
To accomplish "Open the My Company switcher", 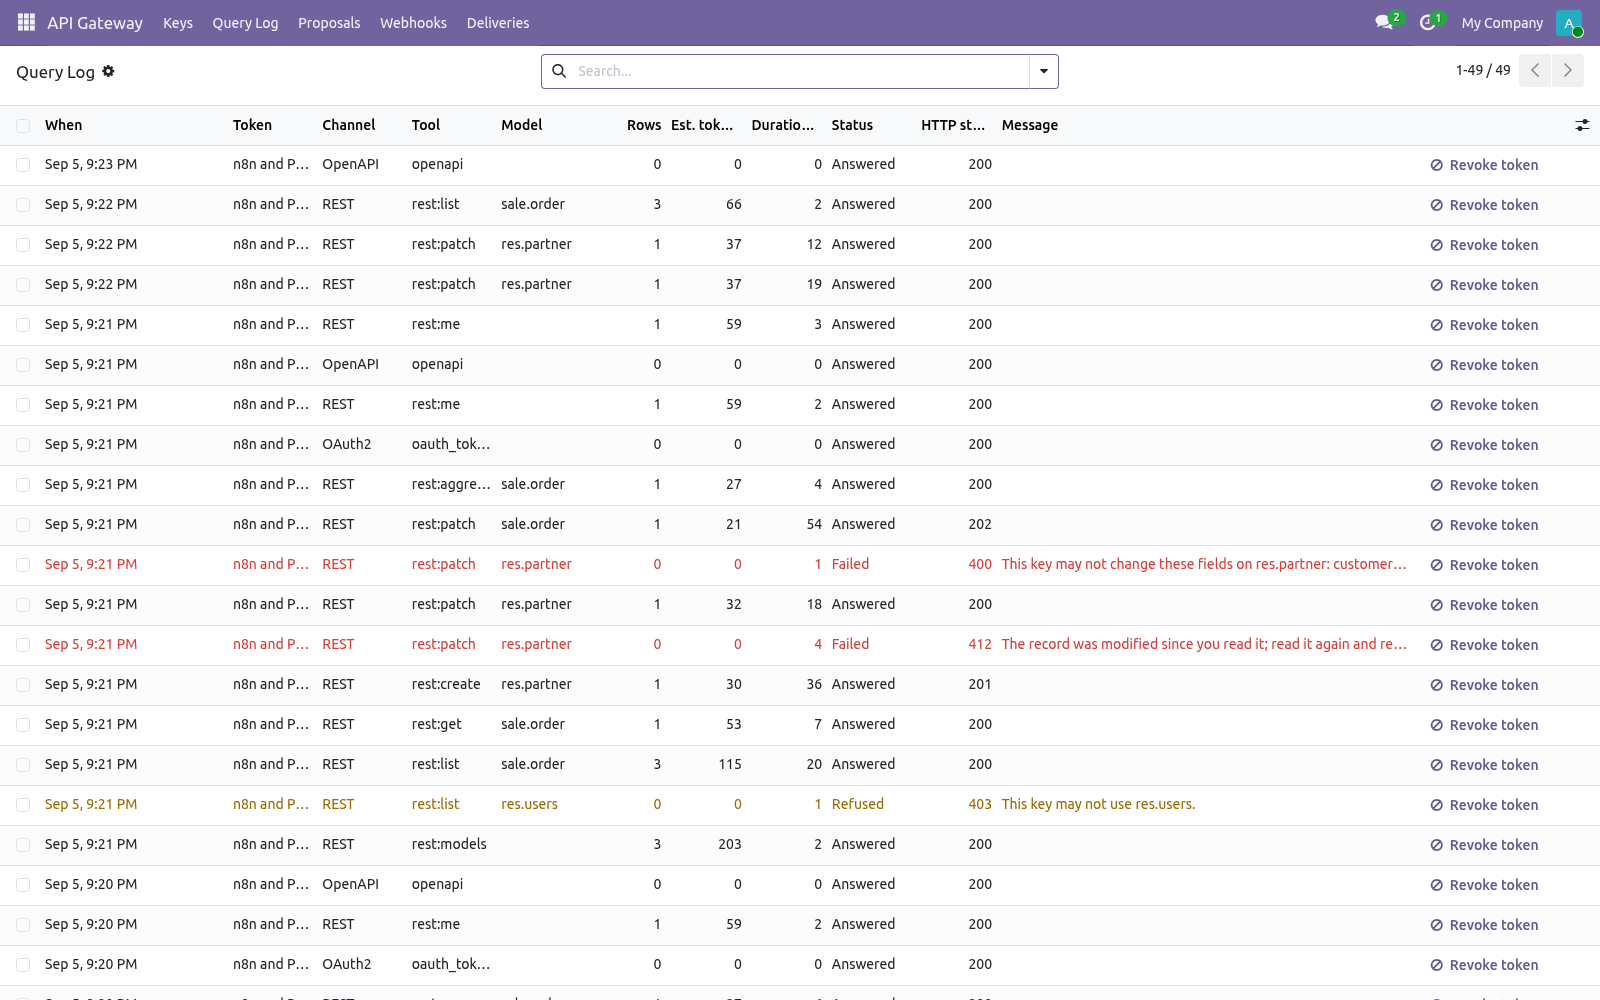I will [1502, 23].
